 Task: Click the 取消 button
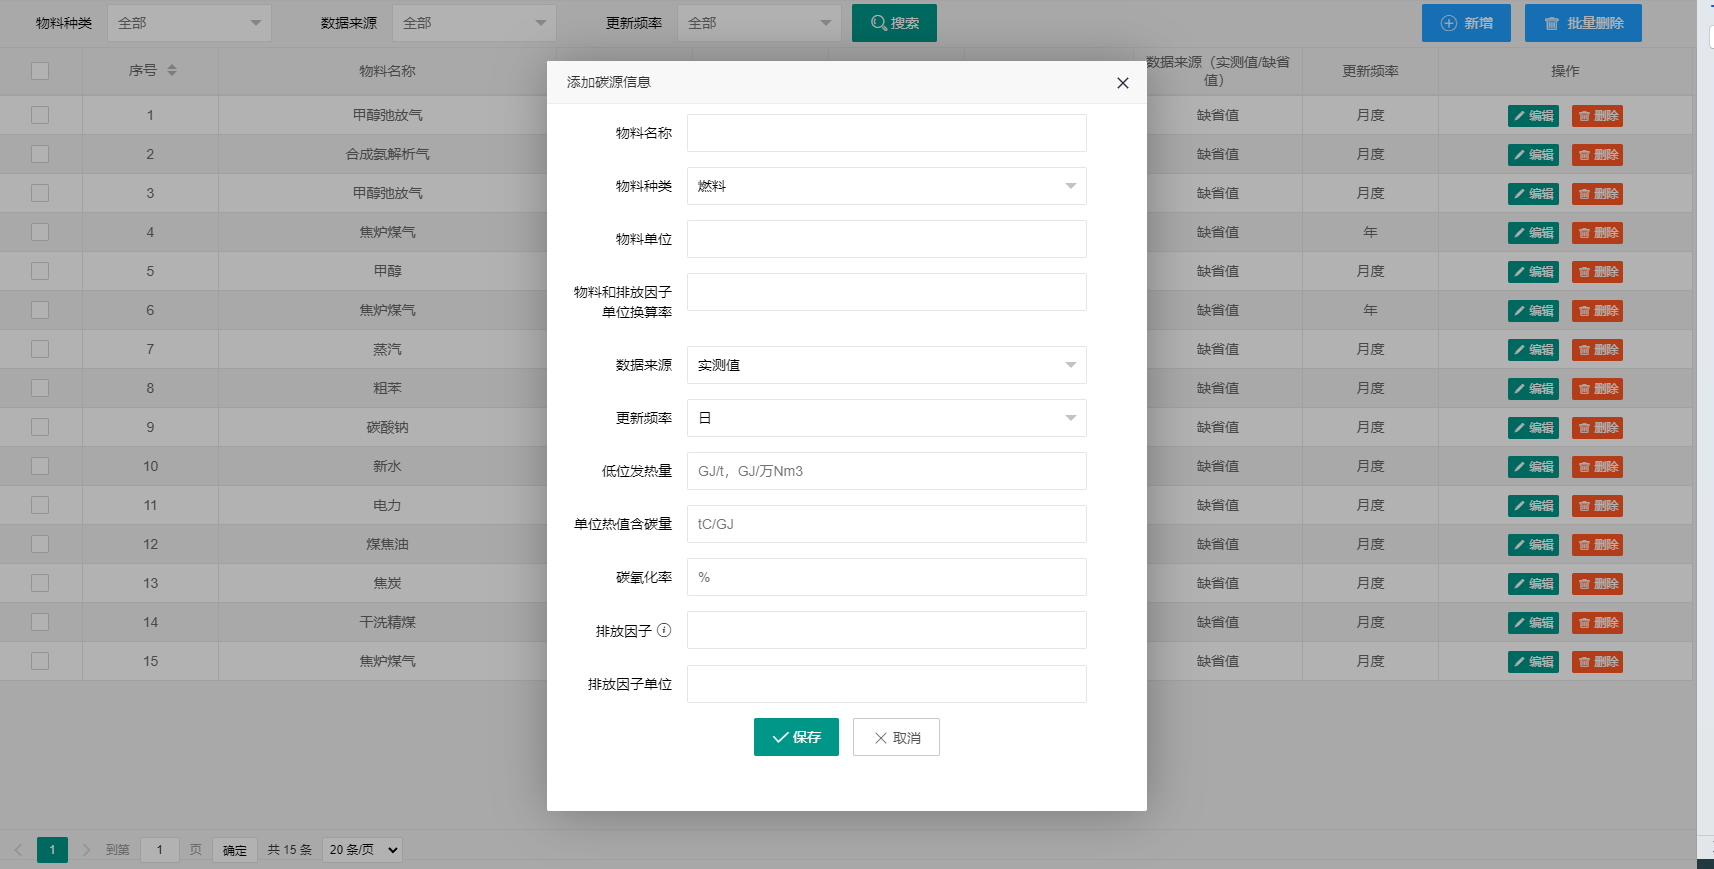896,737
